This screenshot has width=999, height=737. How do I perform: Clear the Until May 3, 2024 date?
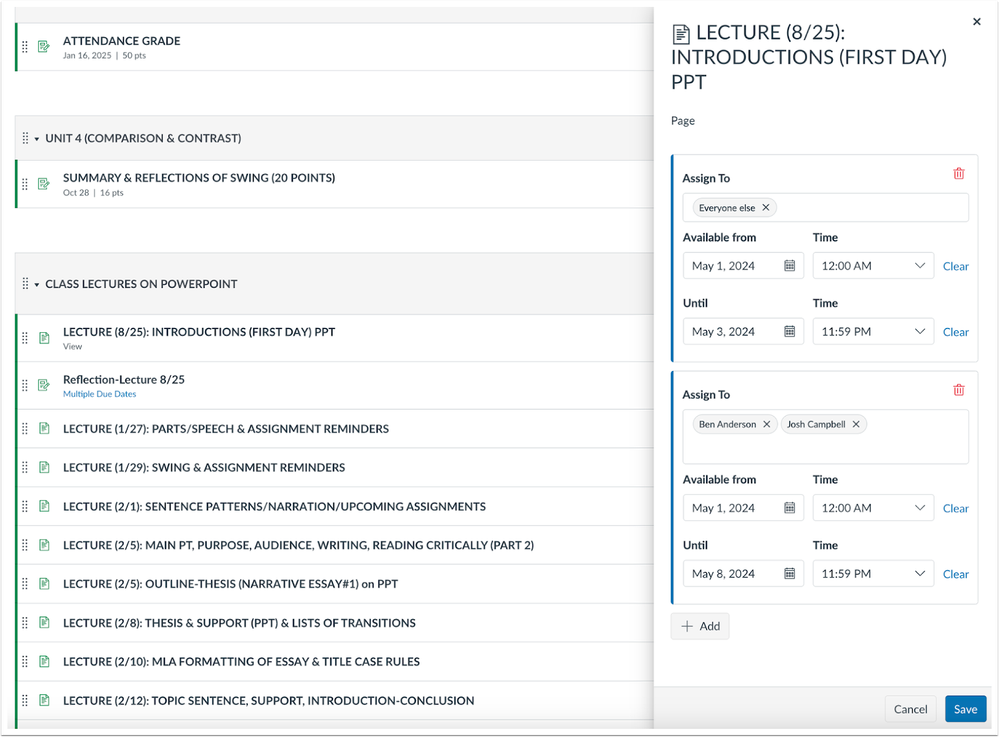[955, 332]
